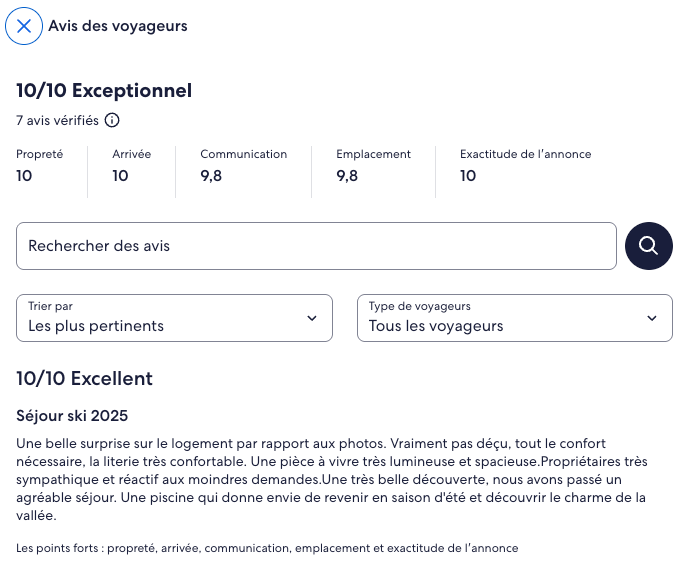The image size is (697, 564).
Task: Close the Avis des voyageurs panel
Action: (x=24, y=26)
